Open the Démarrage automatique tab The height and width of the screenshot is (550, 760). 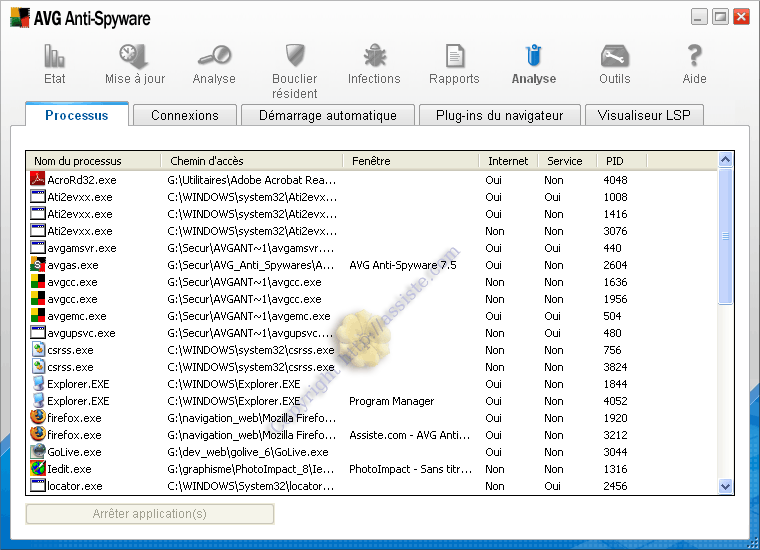point(328,115)
